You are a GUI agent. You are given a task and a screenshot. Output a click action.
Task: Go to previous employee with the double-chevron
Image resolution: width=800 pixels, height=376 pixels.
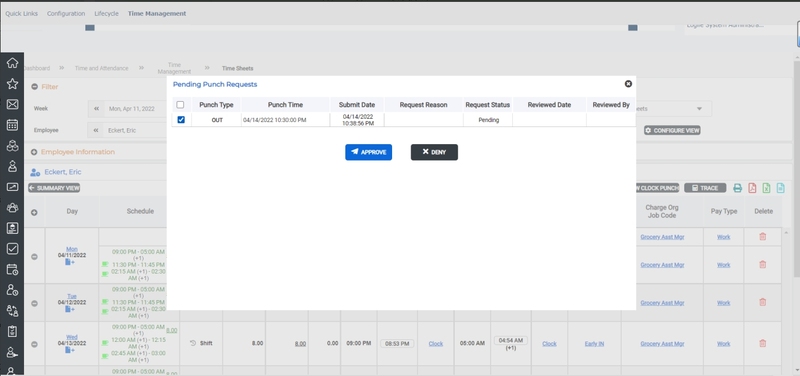tap(95, 130)
